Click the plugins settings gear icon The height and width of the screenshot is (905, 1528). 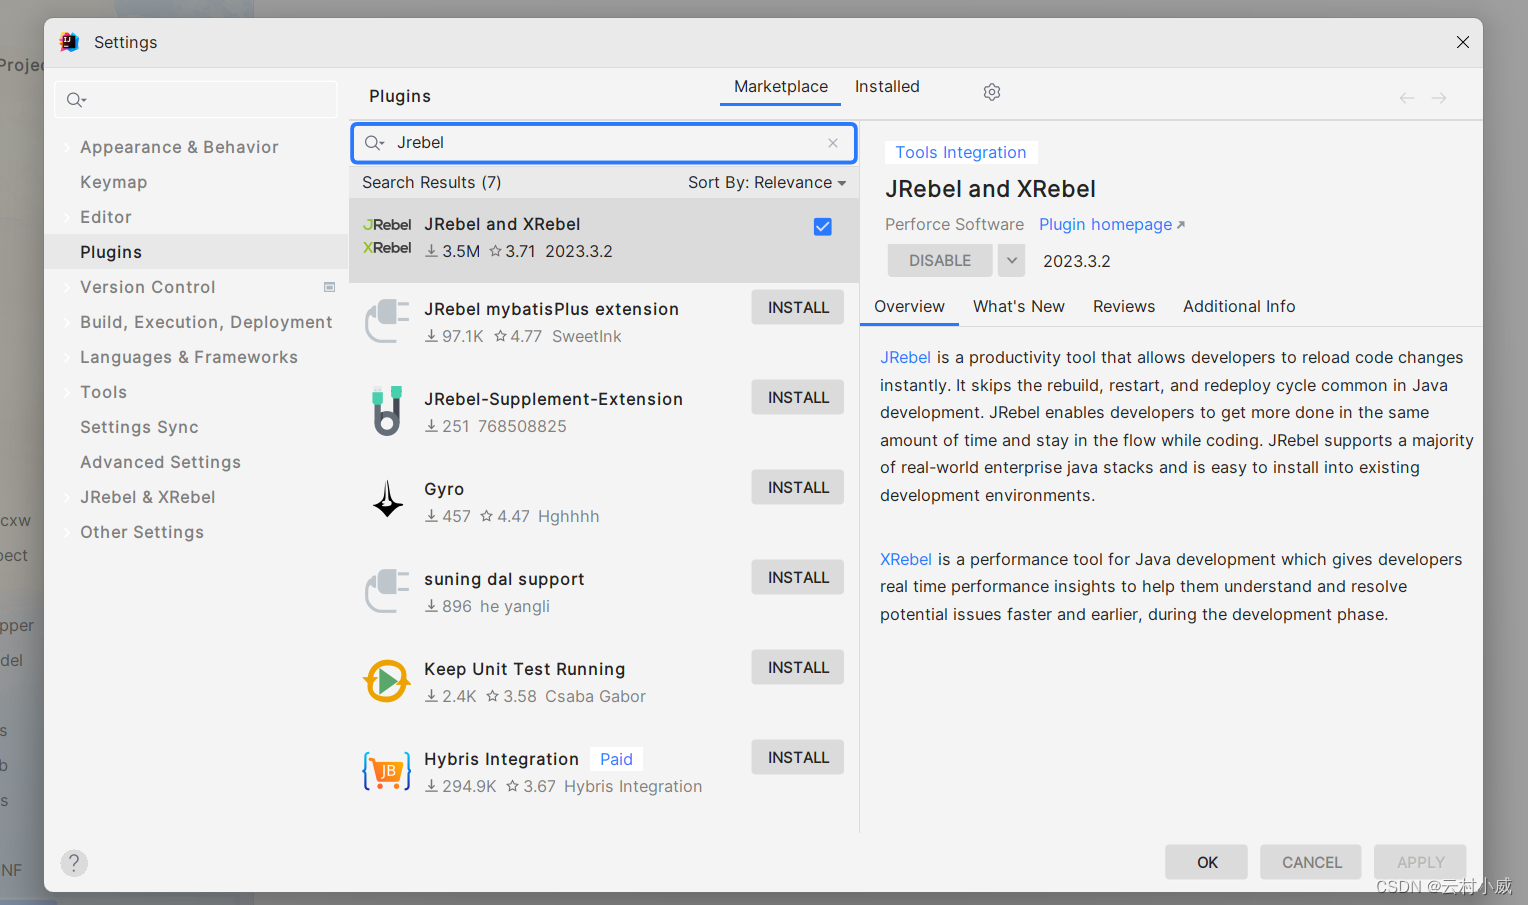tap(992, 92)
